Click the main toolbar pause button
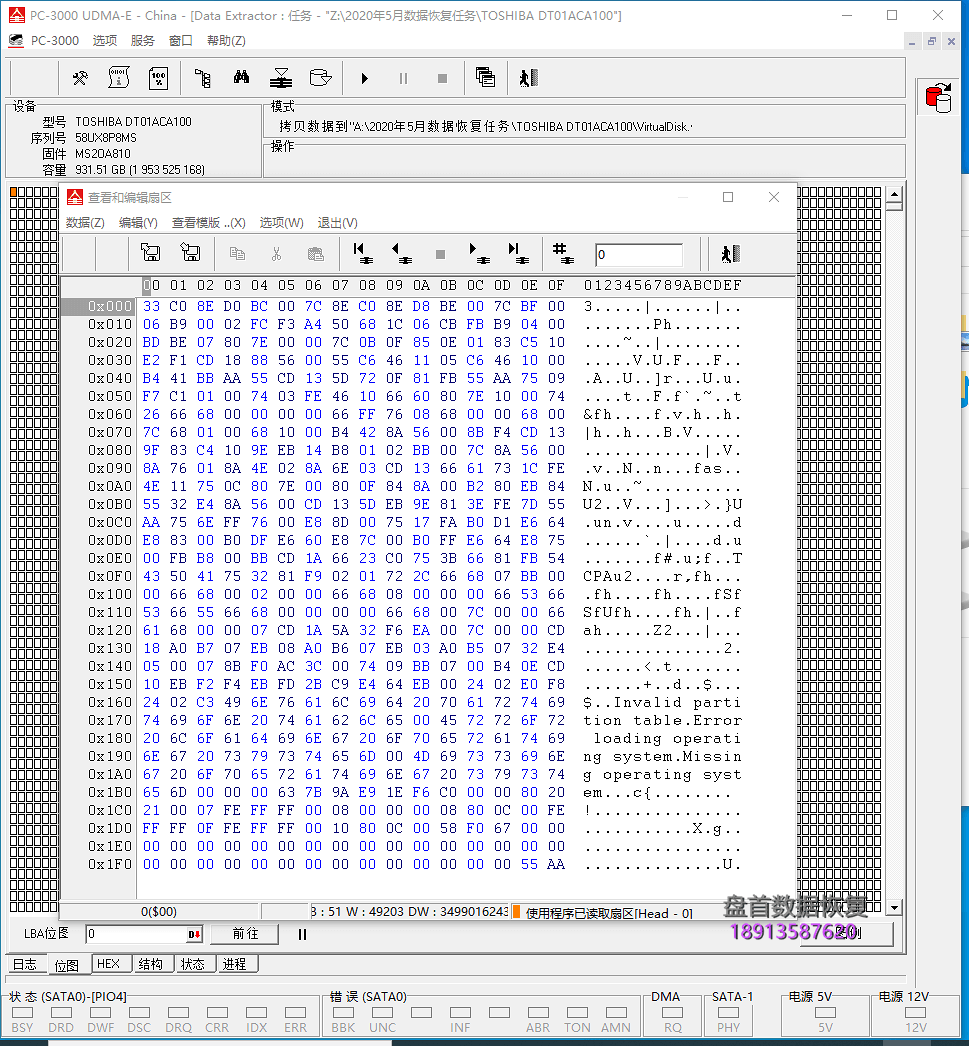The image size is (969, 1046). pyautogui.click(x=403, y=79)
